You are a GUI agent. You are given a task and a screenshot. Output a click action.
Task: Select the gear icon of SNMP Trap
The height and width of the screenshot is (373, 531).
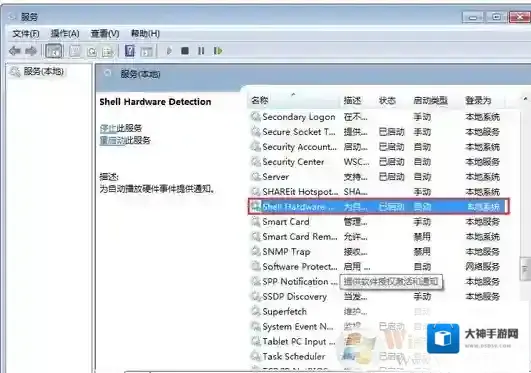pos(255,251)
